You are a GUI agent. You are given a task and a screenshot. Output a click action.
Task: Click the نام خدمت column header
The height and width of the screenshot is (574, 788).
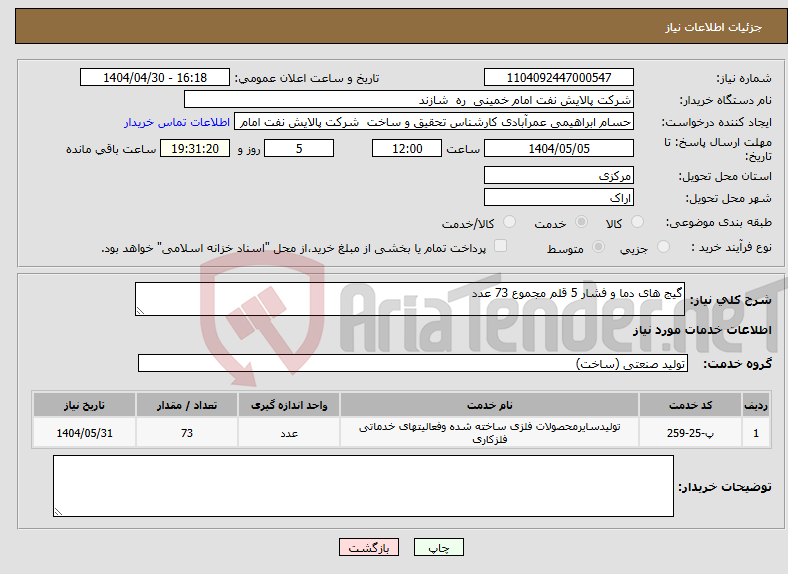489,405
